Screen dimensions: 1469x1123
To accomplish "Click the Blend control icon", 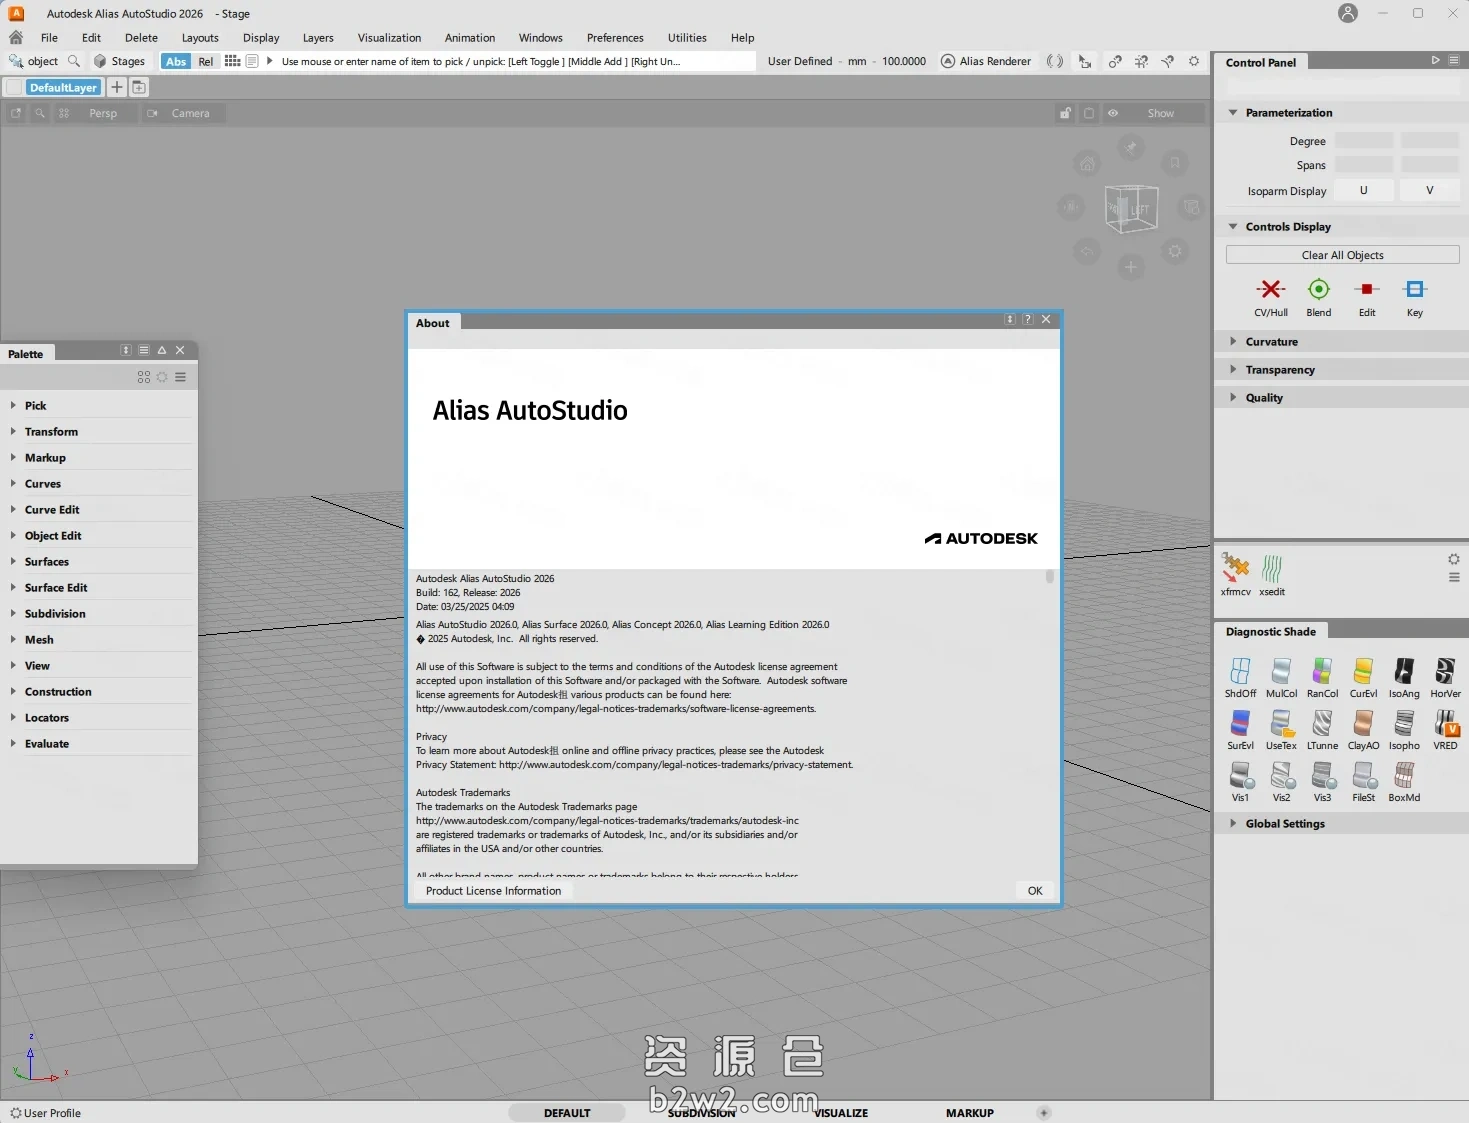I will (x=1318, y=290).
